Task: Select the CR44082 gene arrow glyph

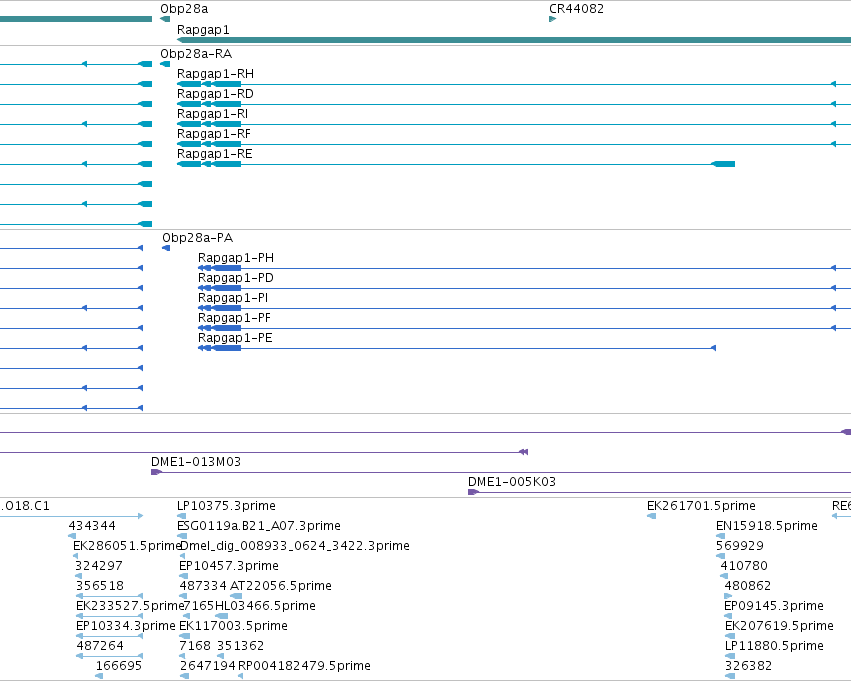Action: [552, 19]
